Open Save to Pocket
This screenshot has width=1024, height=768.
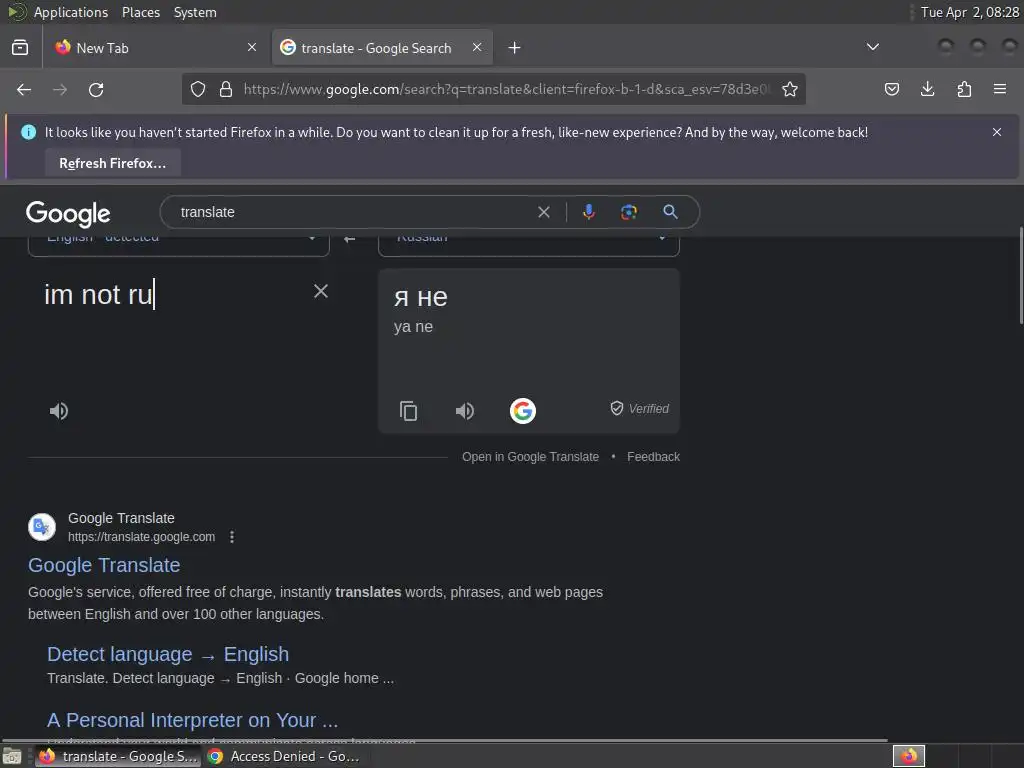pyautogui.click(x=891, y=89)
